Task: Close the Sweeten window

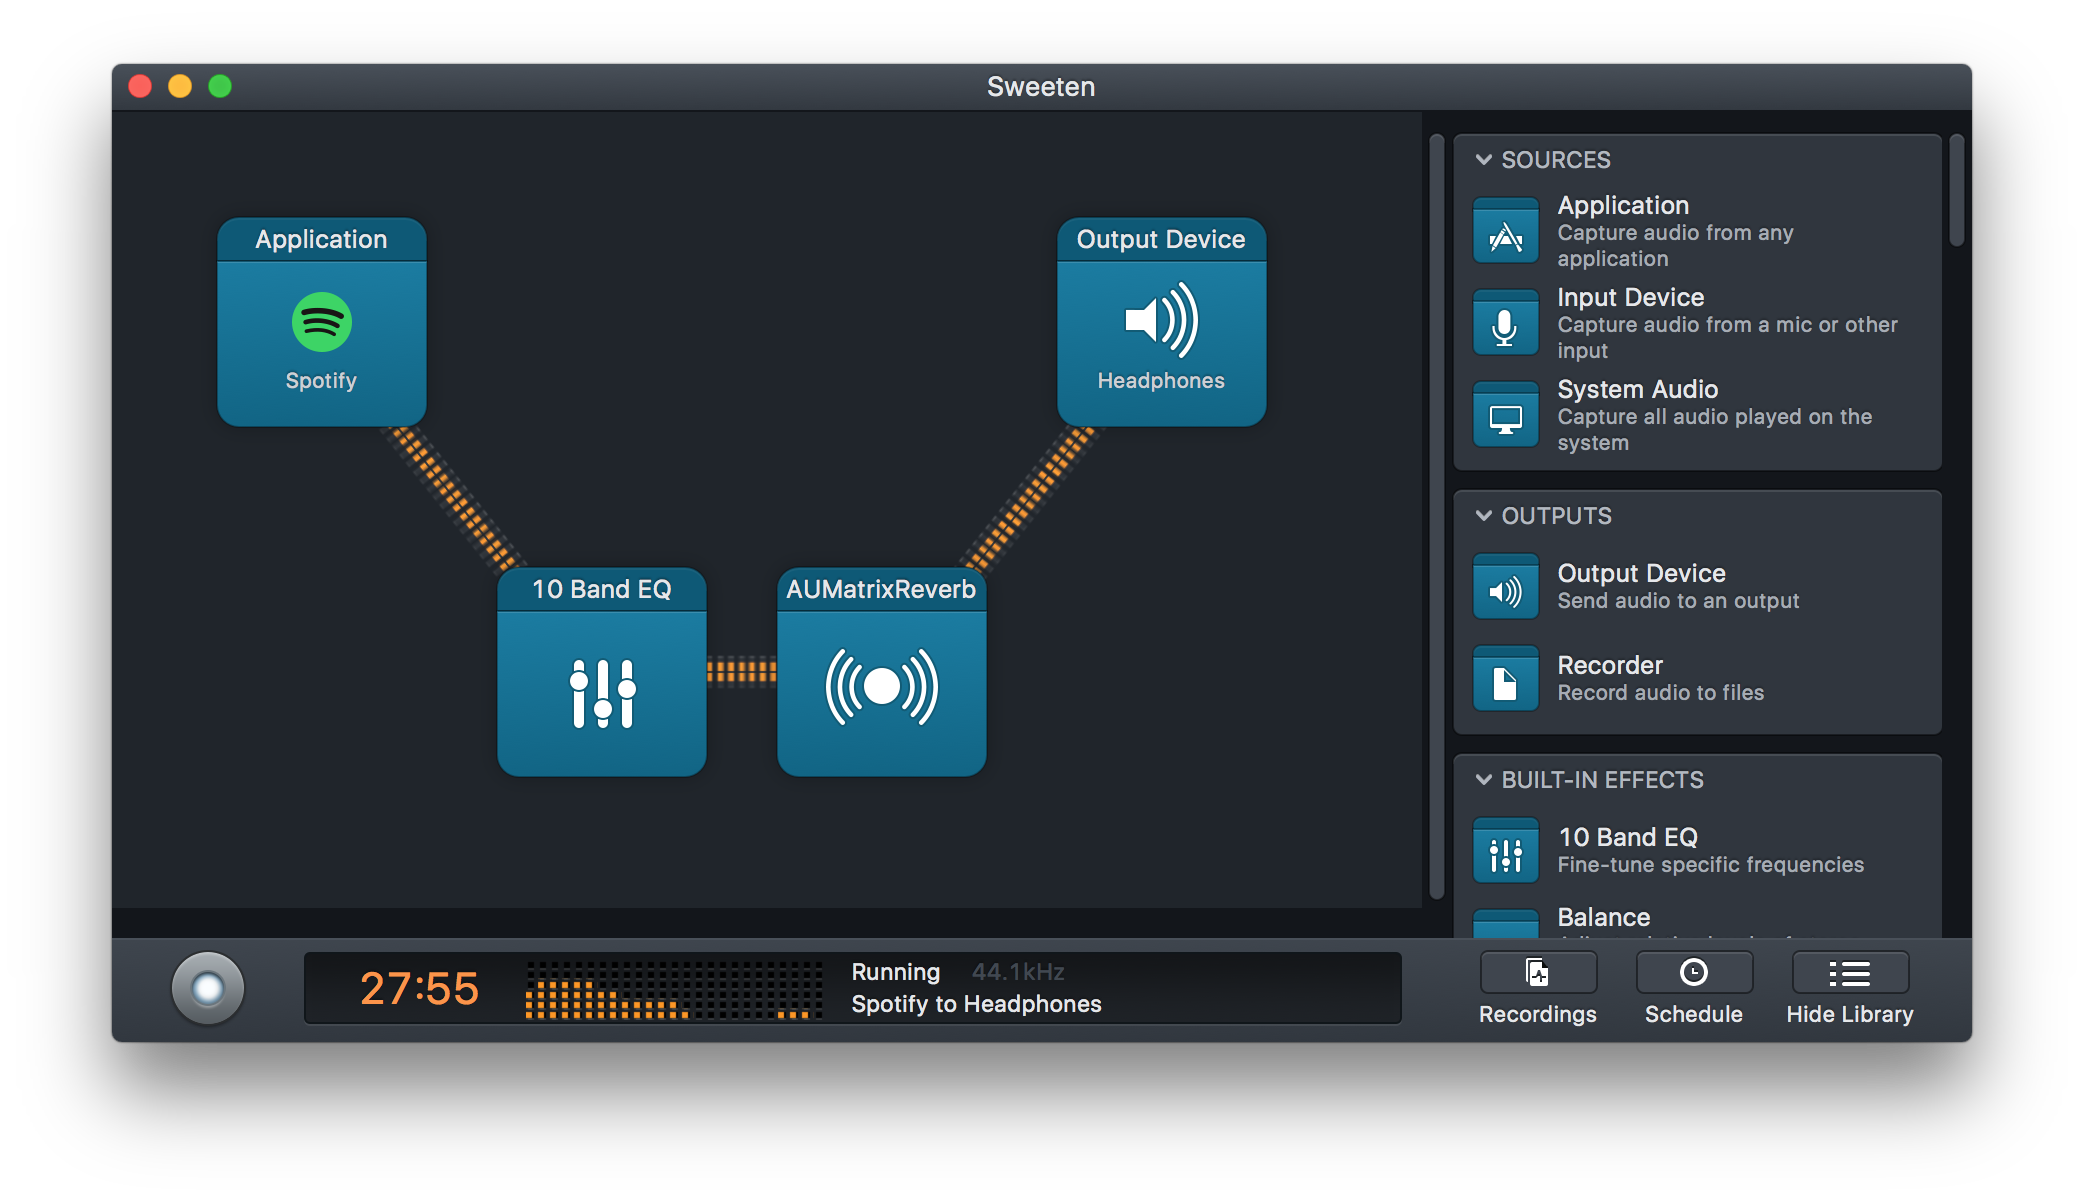Action: pyautogui.click(x=140, y=87)
